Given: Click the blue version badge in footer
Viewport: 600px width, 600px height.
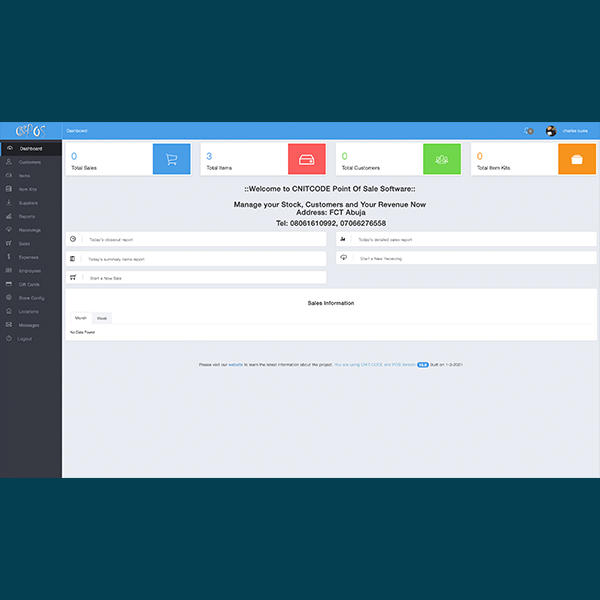Looking at the screenshot, I should (x=422, y=365).
